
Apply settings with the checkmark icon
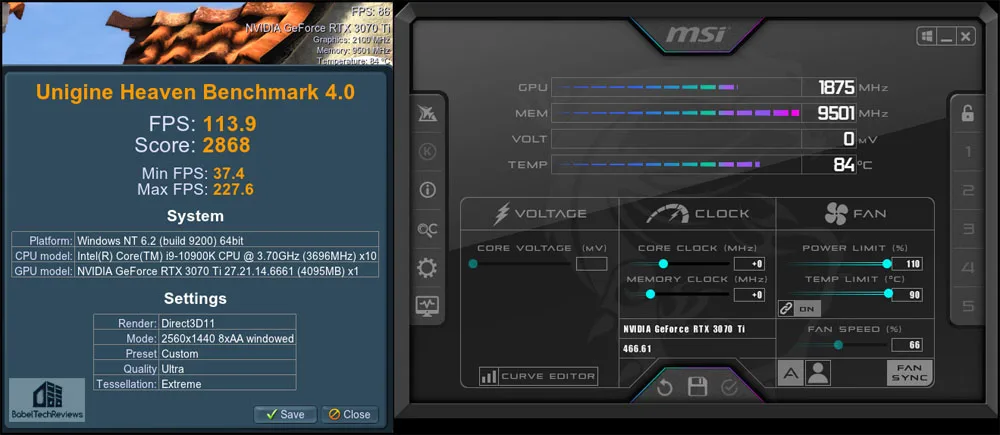[729, 387]
